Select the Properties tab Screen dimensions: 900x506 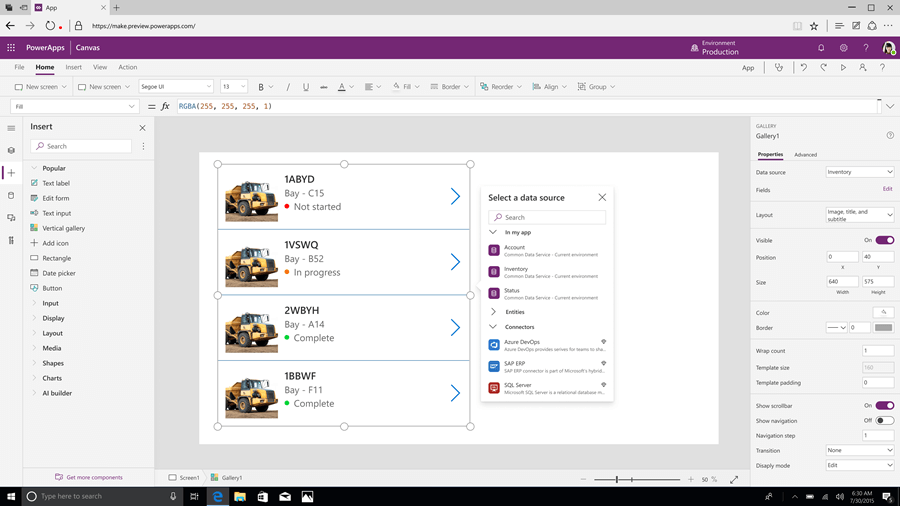[770, 154]
